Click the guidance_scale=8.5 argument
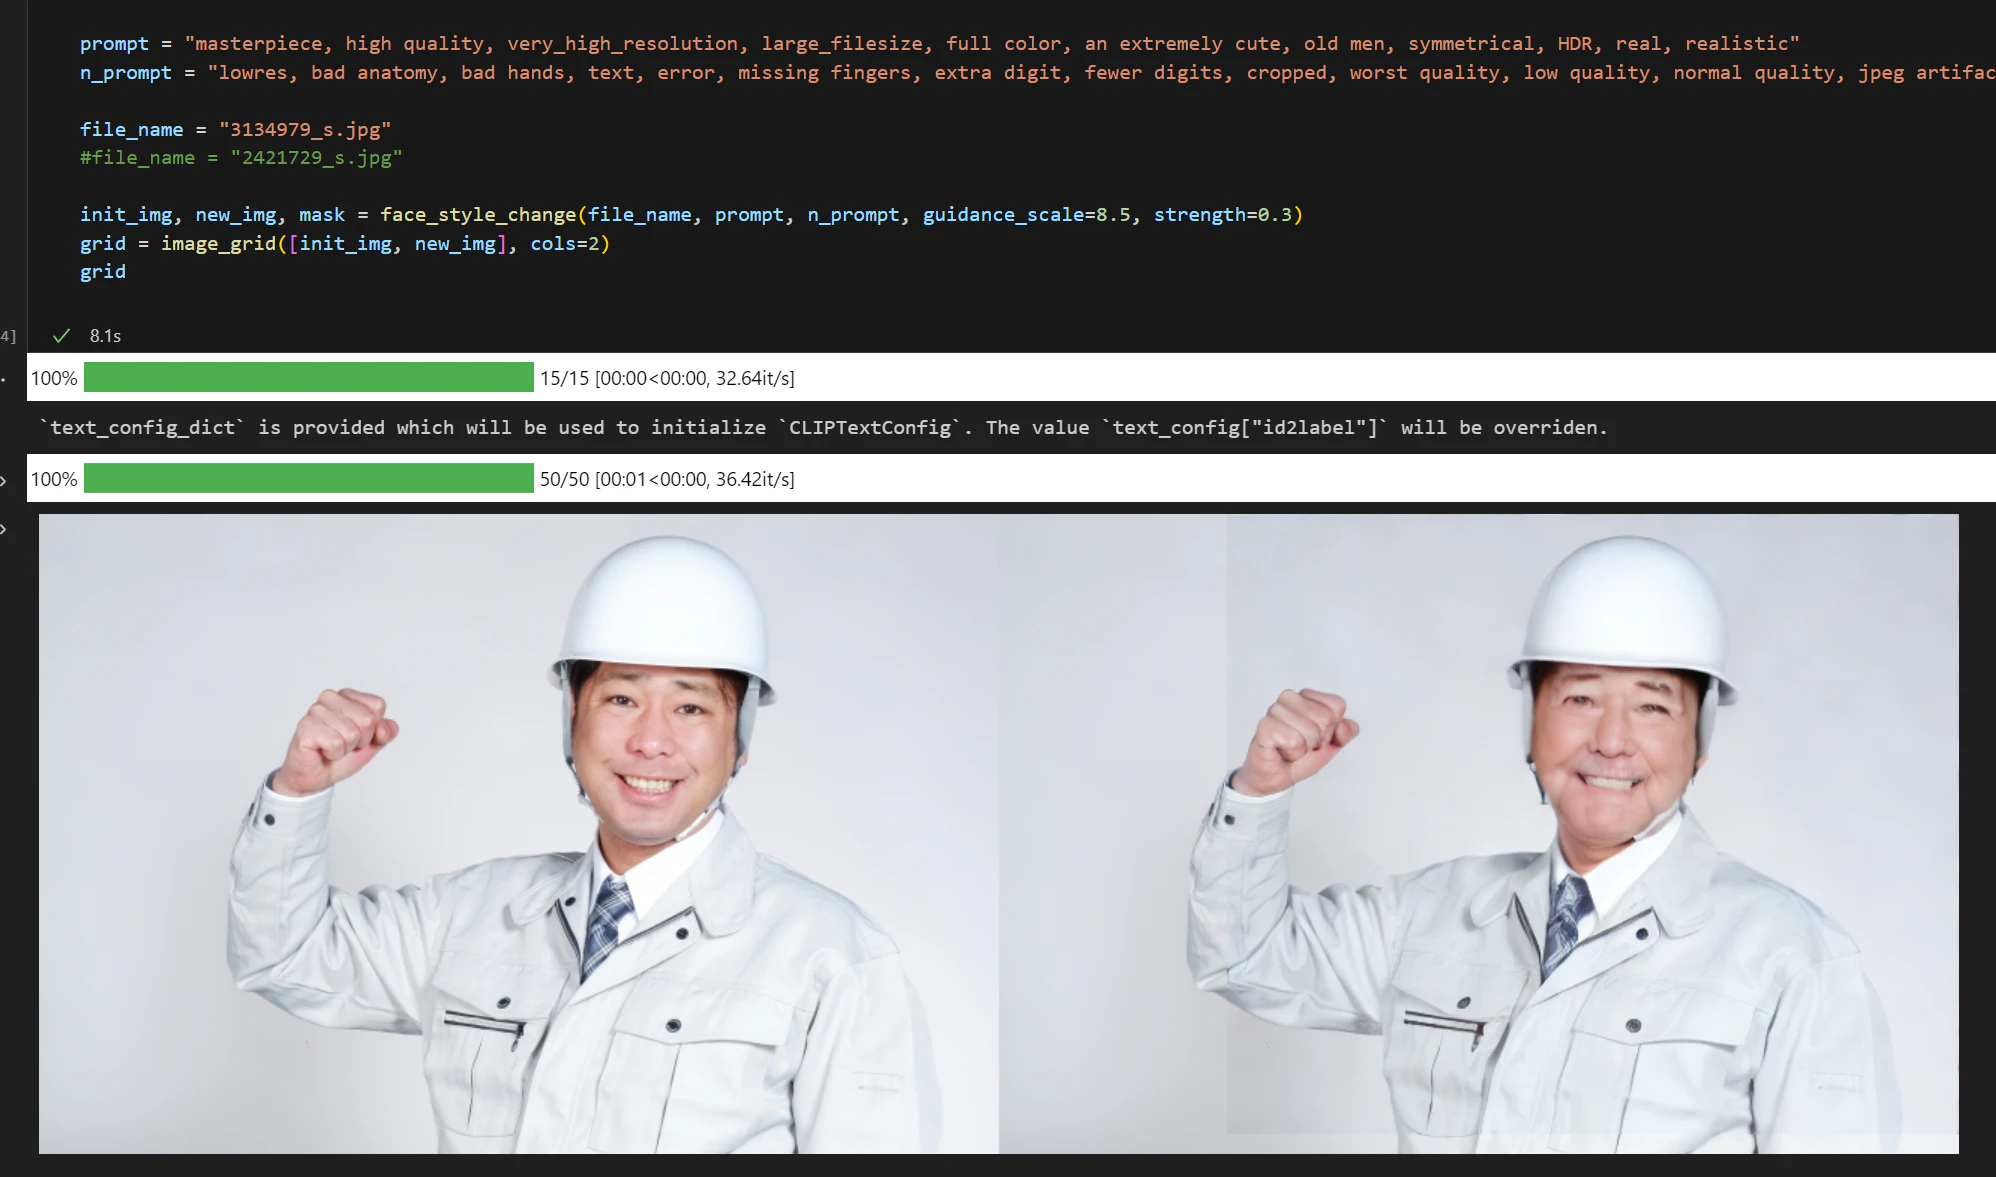 [1026, 214]
